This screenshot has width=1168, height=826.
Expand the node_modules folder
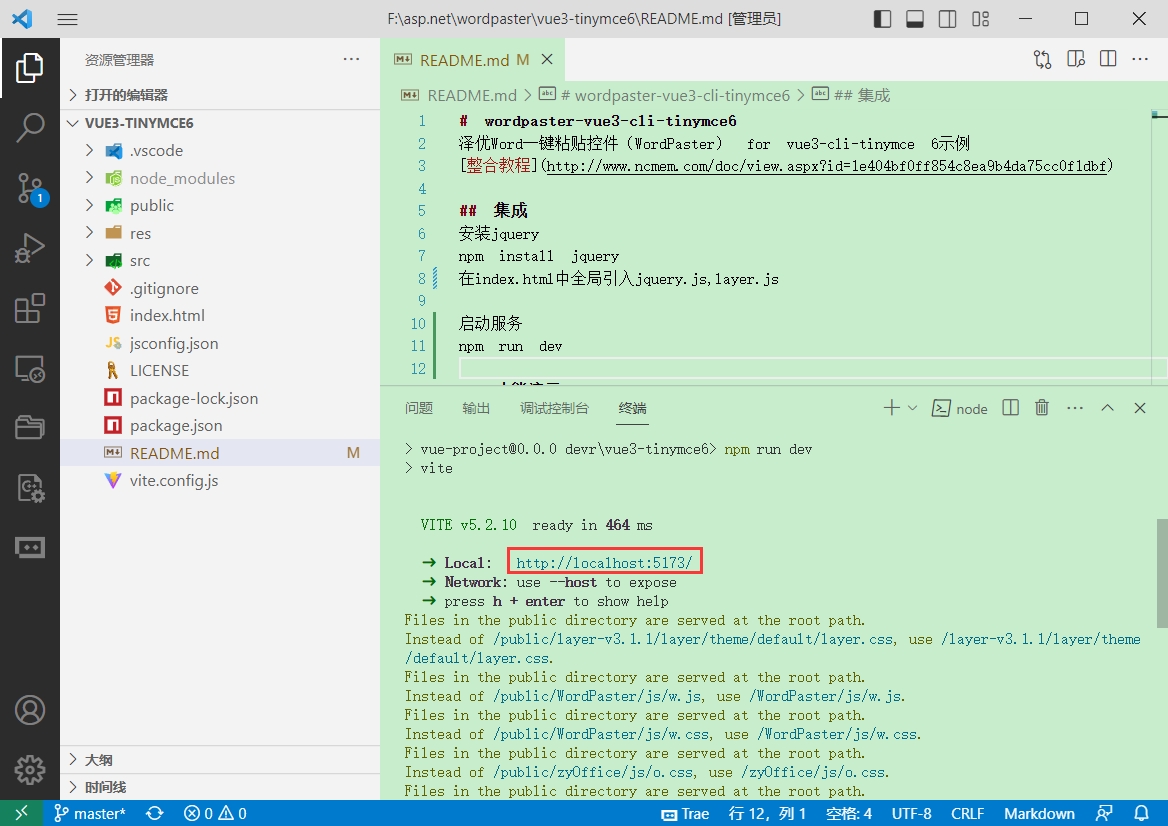pyautogui.click(x=182, y=178)
